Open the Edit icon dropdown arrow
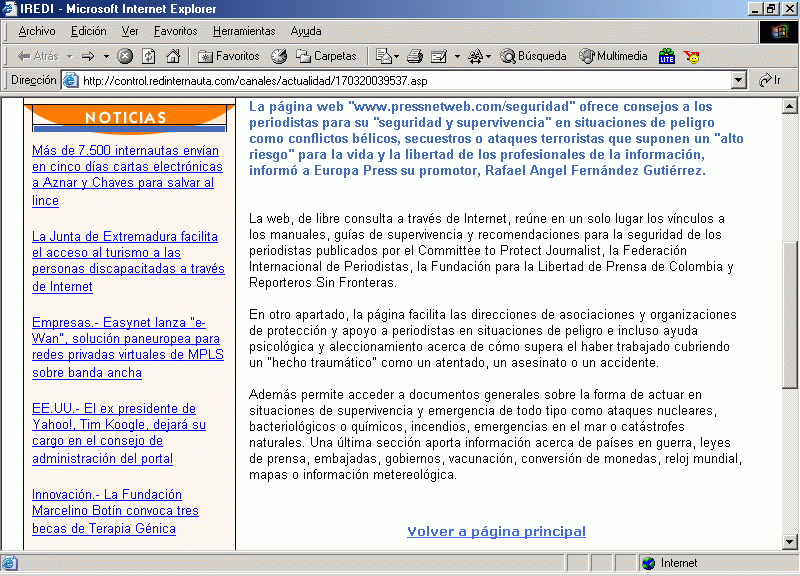Screen dimensions: 800x576 (x=457, y=56)
